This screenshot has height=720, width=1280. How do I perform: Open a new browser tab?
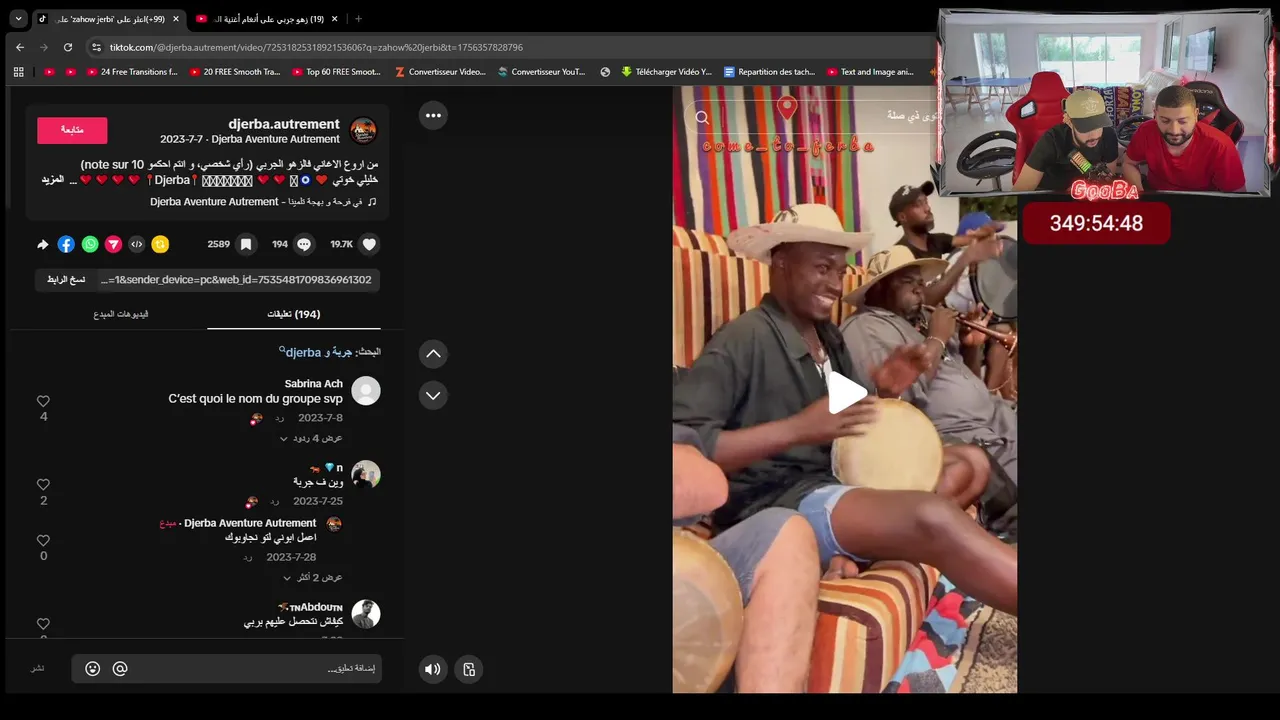point(358,19)
